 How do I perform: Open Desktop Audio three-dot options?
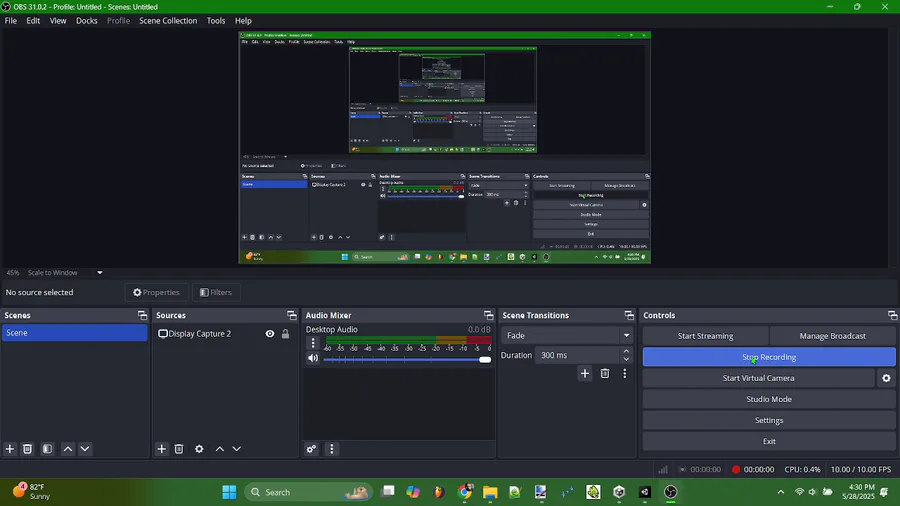[313, 343]
